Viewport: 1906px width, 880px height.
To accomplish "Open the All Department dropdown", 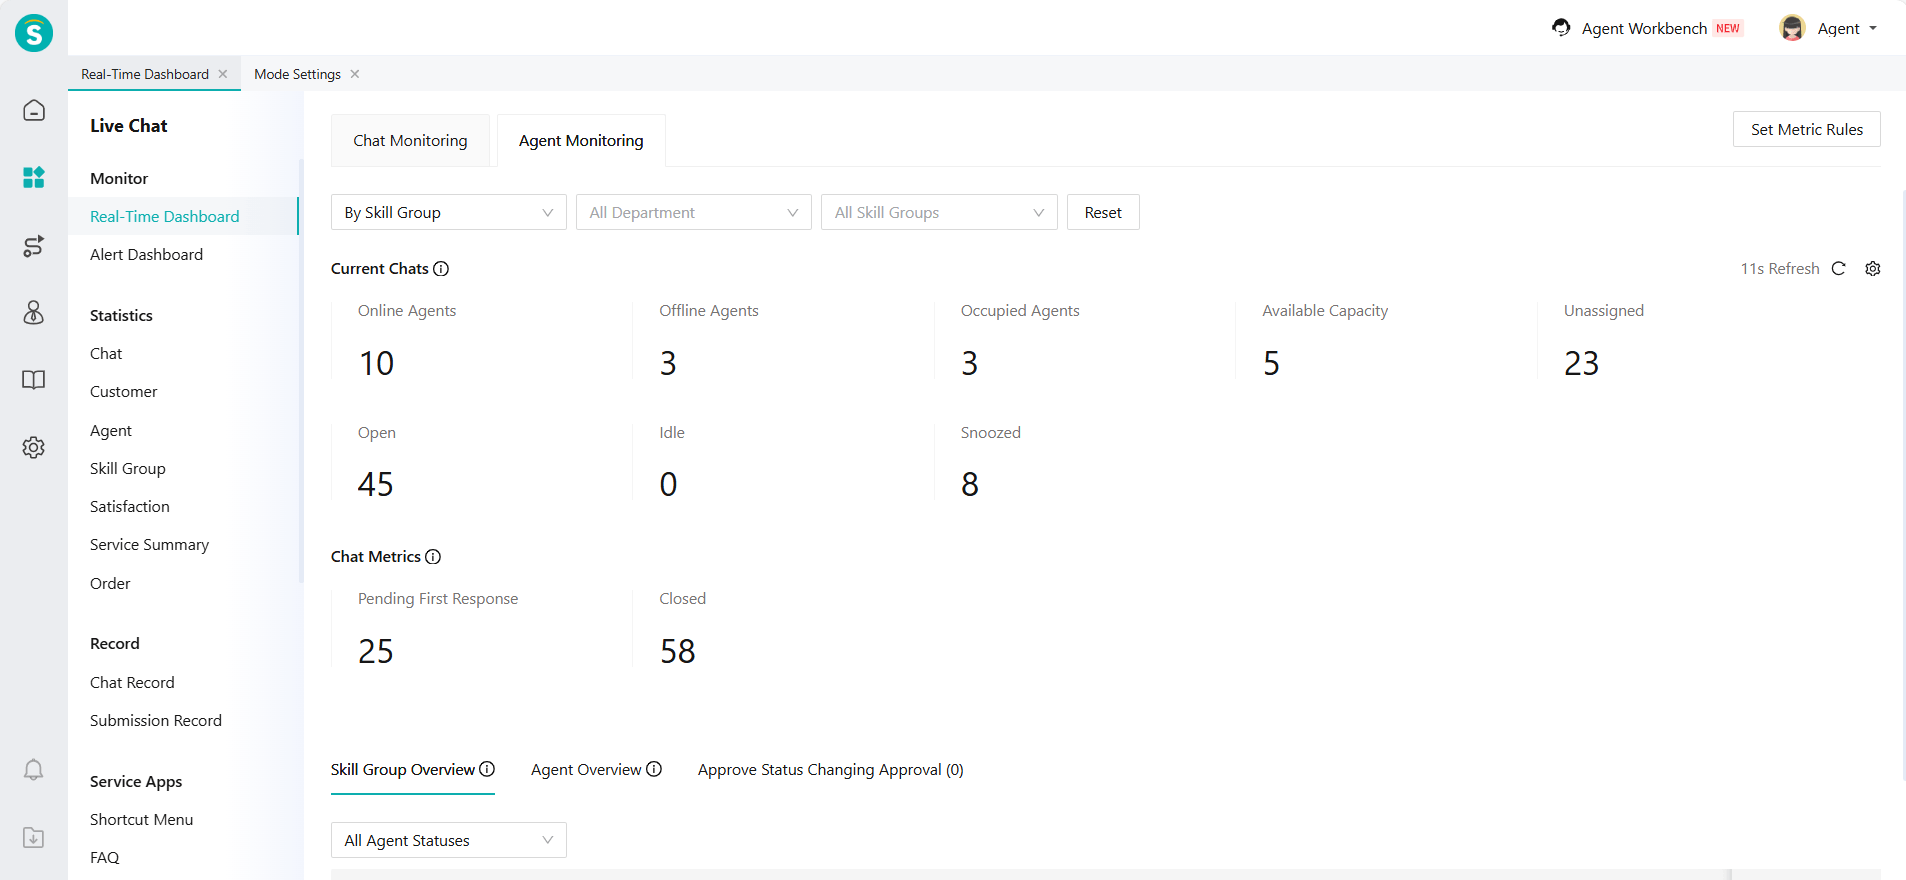I will pyautogui.click(x=693, y=213).
